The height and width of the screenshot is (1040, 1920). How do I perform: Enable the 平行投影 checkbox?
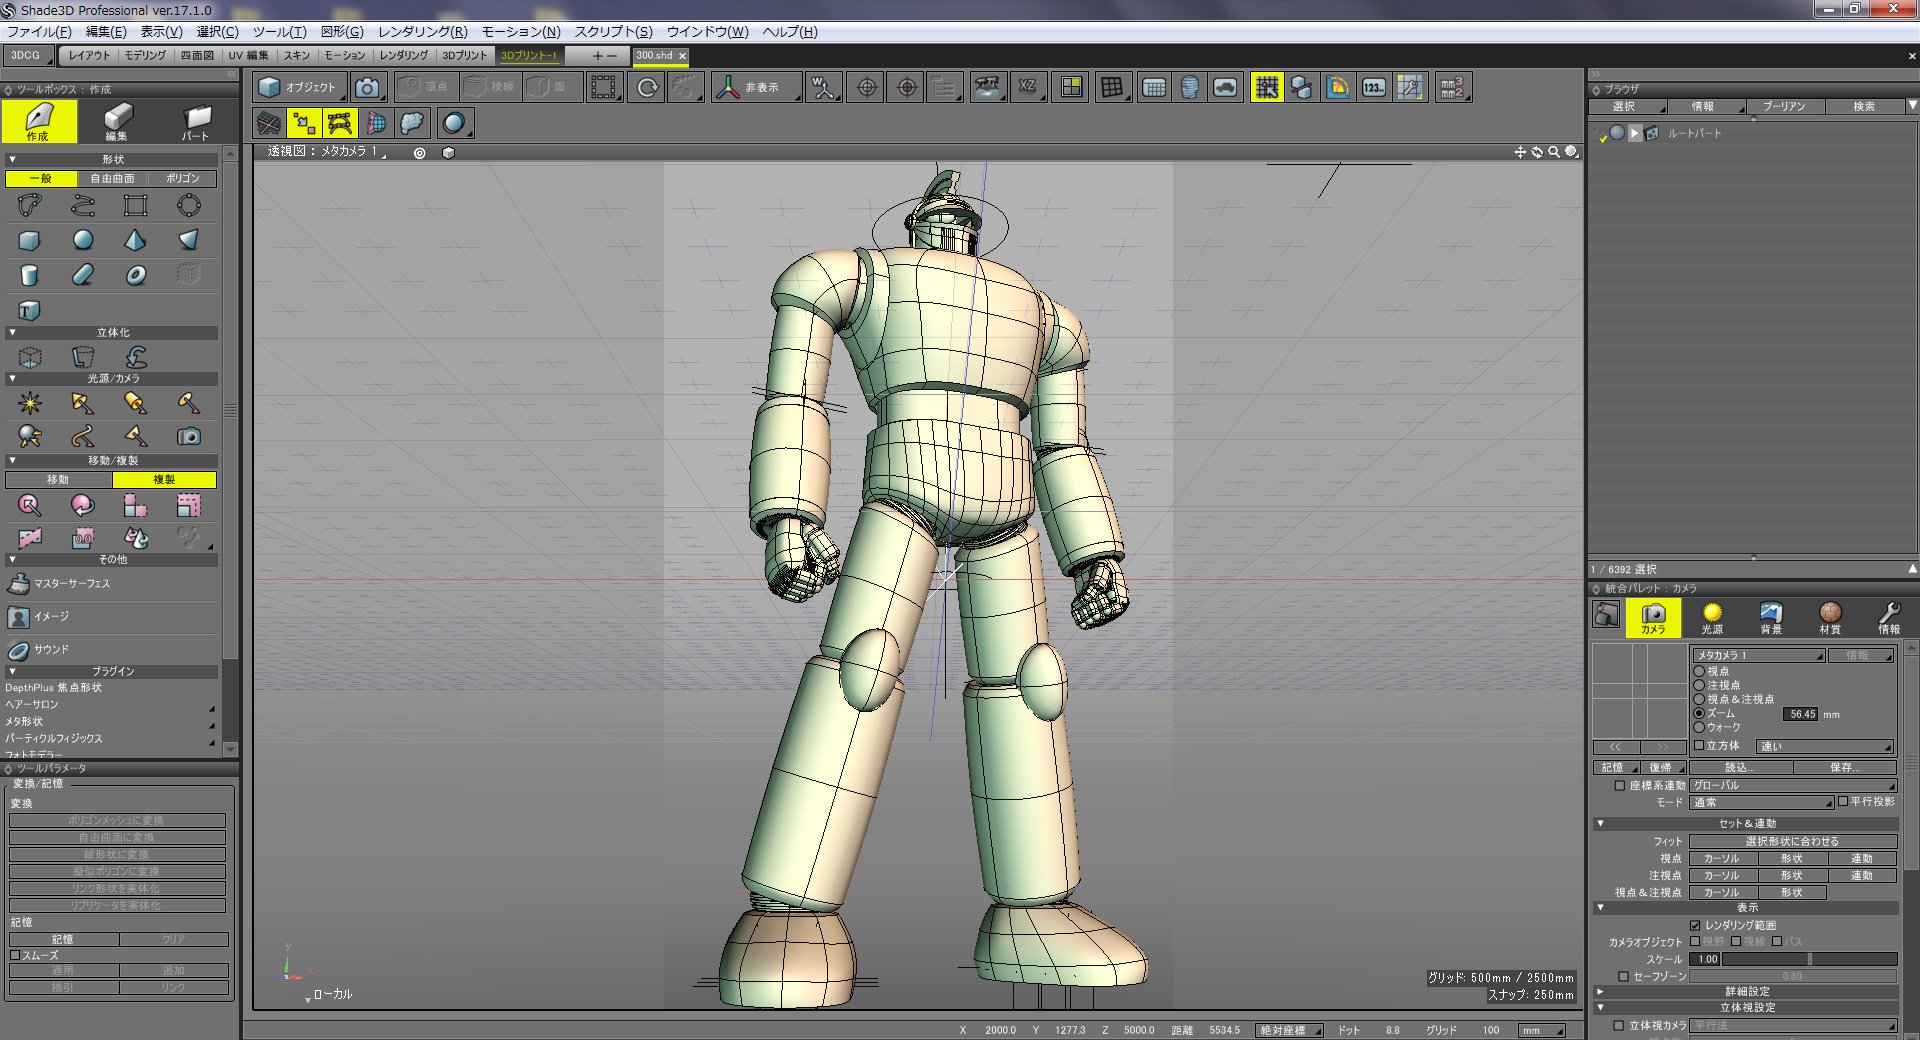click(x=1843, y=801)
